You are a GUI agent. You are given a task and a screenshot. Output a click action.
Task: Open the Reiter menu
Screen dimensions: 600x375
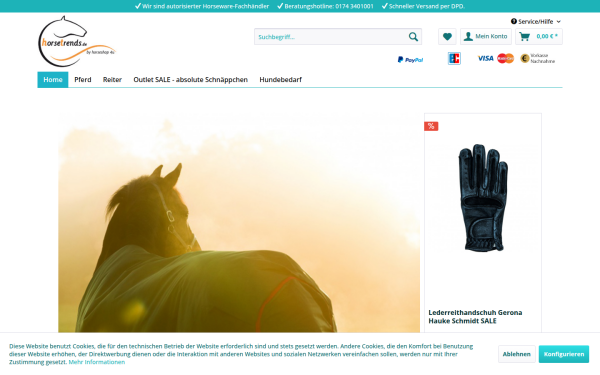click(x=112, y=80)
